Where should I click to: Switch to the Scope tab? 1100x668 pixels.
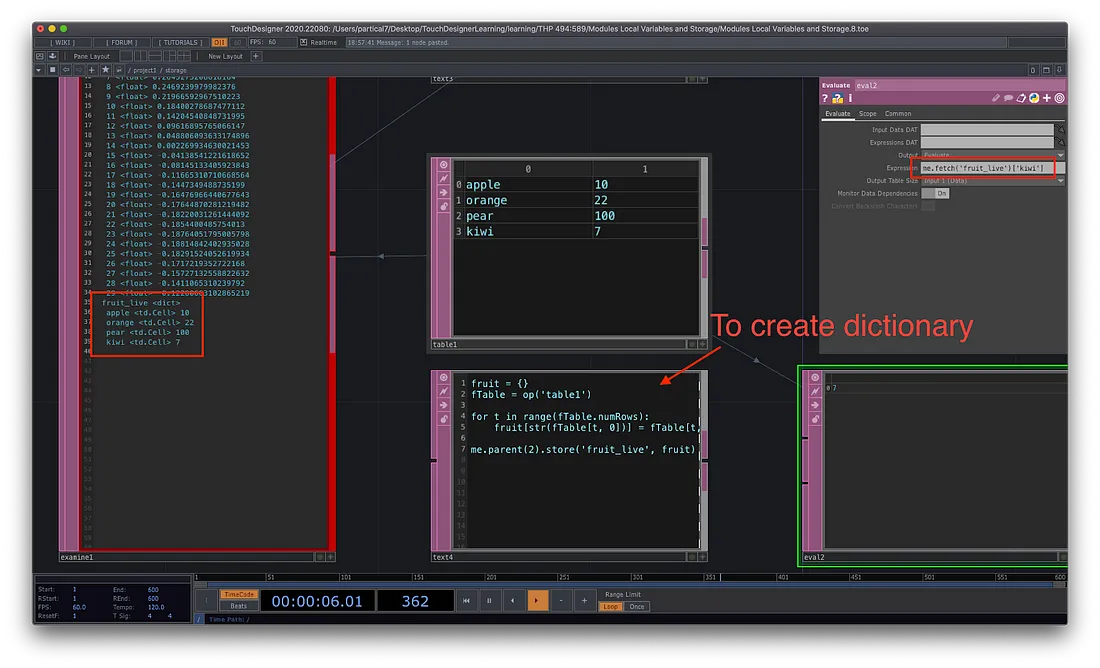pyautogui.click(x=867, y=114)
